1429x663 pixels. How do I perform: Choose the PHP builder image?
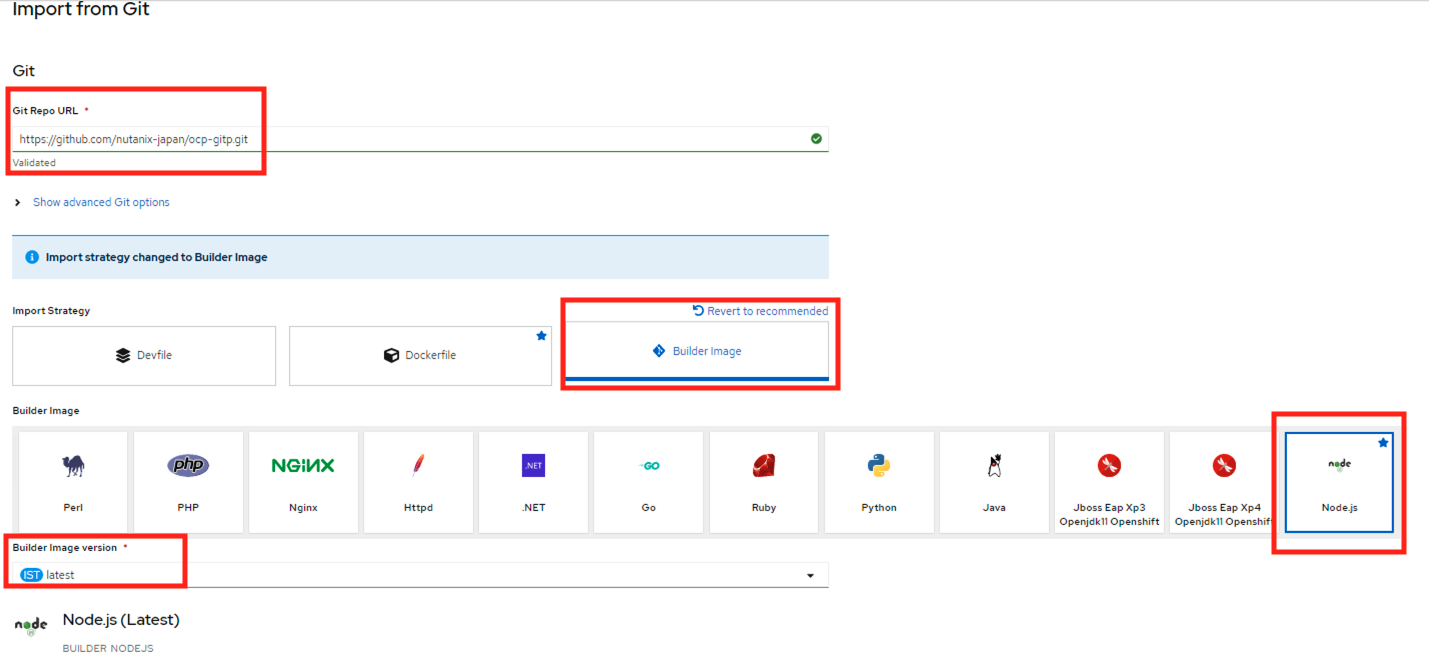click(x=188, y=481)
